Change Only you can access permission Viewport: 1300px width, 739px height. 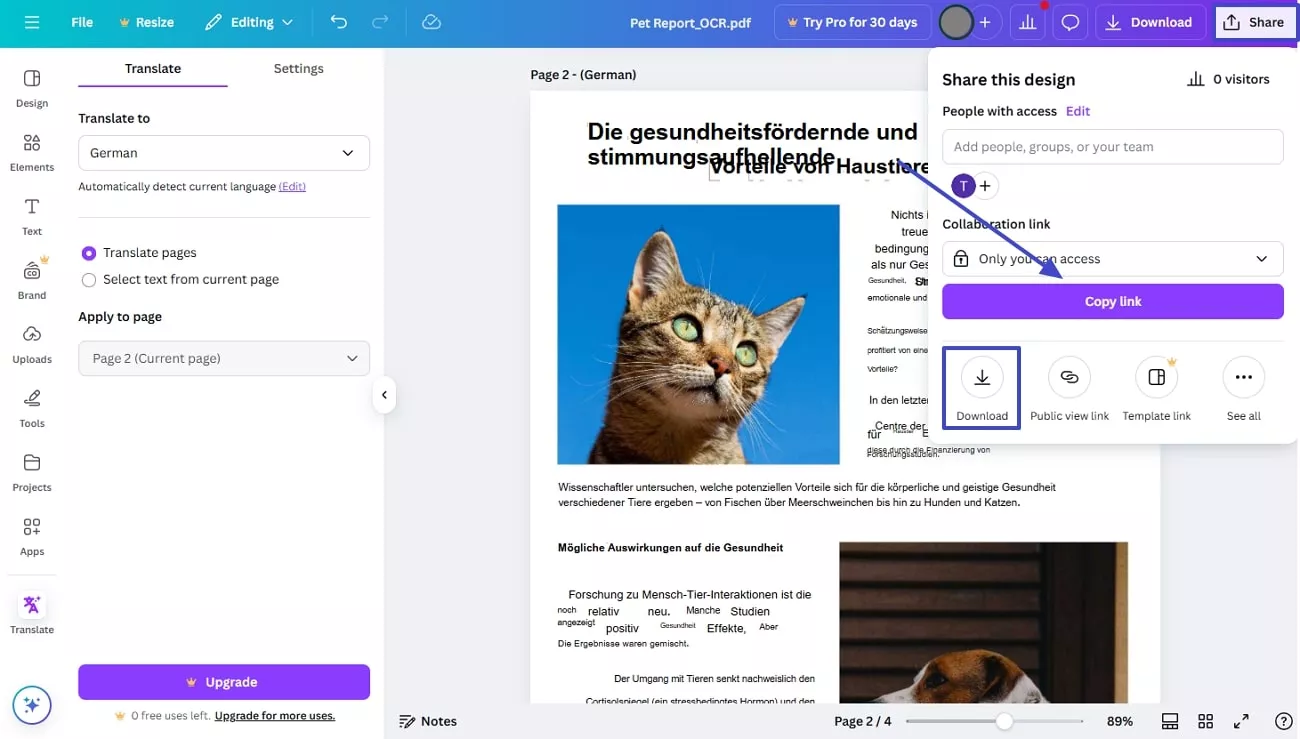tap(1112, 258)
